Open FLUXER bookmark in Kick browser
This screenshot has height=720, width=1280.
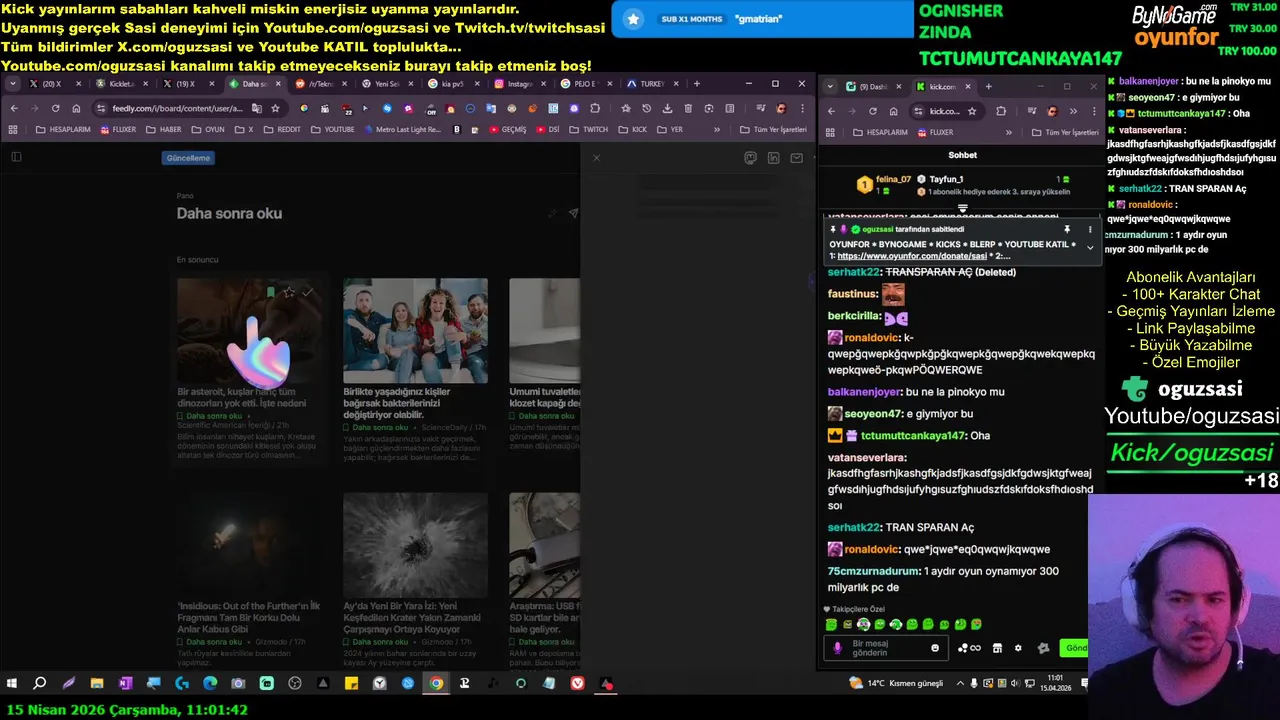[935, 132]
